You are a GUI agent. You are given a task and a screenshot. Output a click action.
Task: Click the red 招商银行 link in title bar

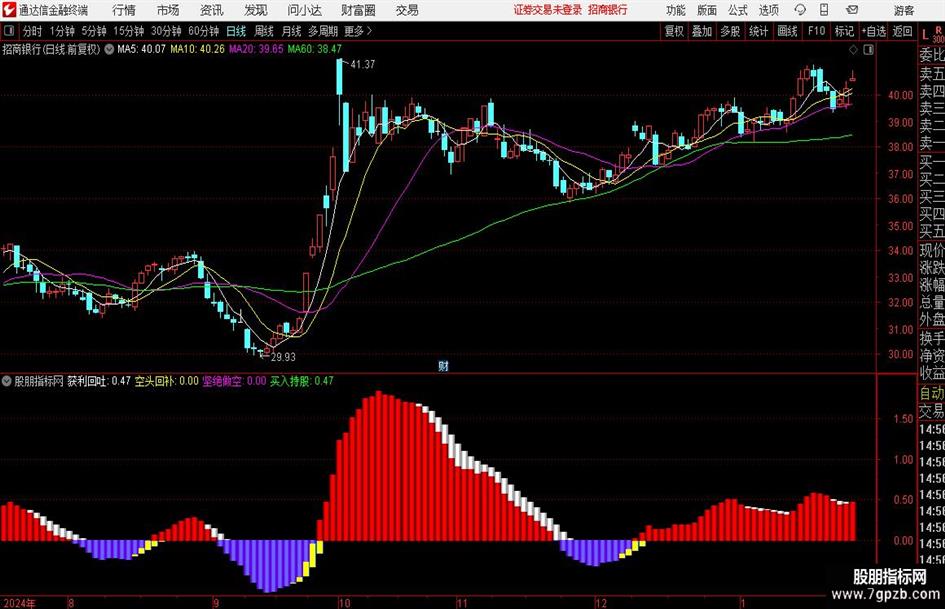(608, 10)
